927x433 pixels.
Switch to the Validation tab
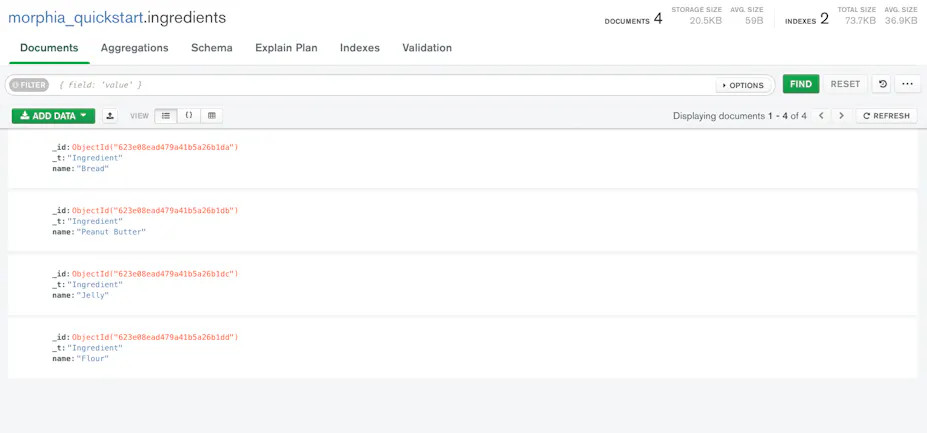[427, 48]
